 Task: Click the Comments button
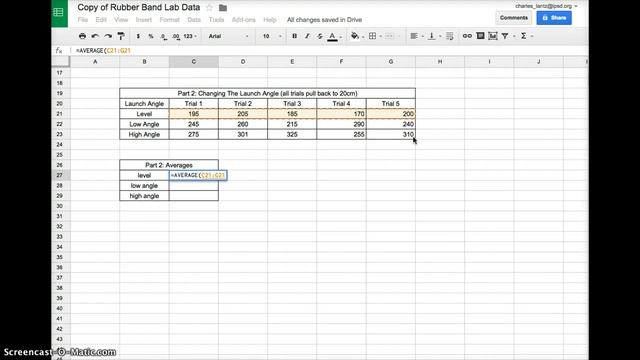513,18
